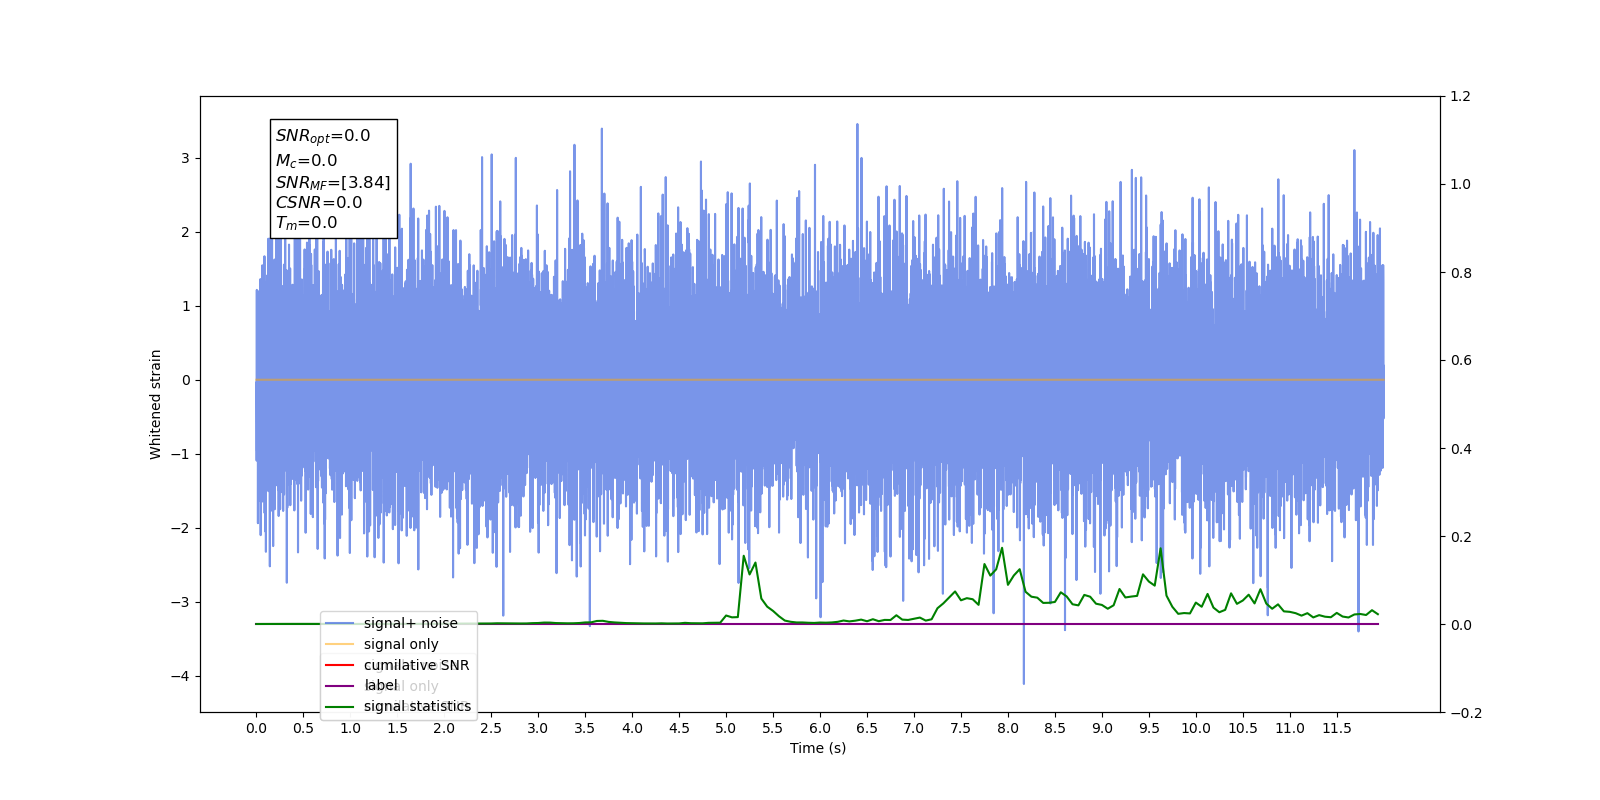Click the 0.2 tick on right axis

[x=1461, y=537]
